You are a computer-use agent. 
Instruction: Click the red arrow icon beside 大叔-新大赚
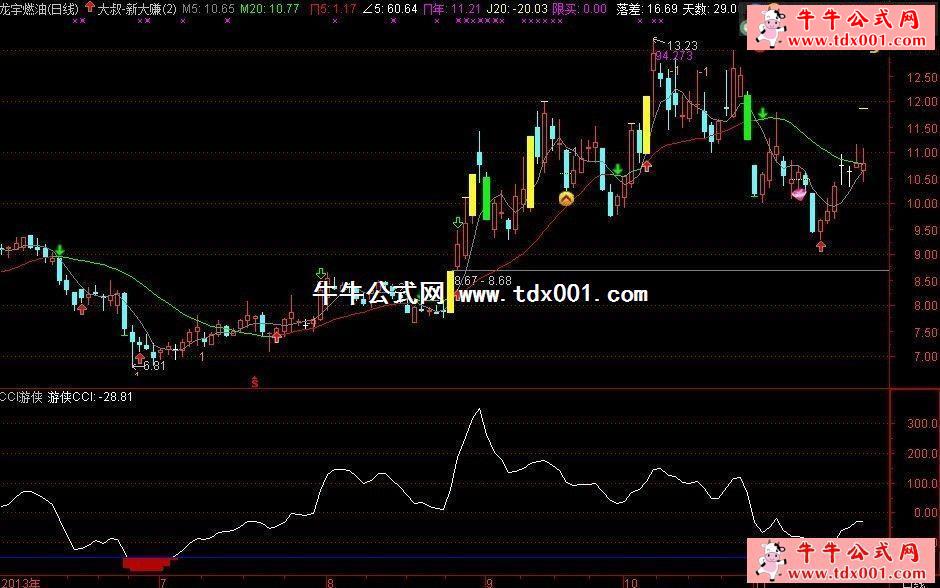coord(89,8)
